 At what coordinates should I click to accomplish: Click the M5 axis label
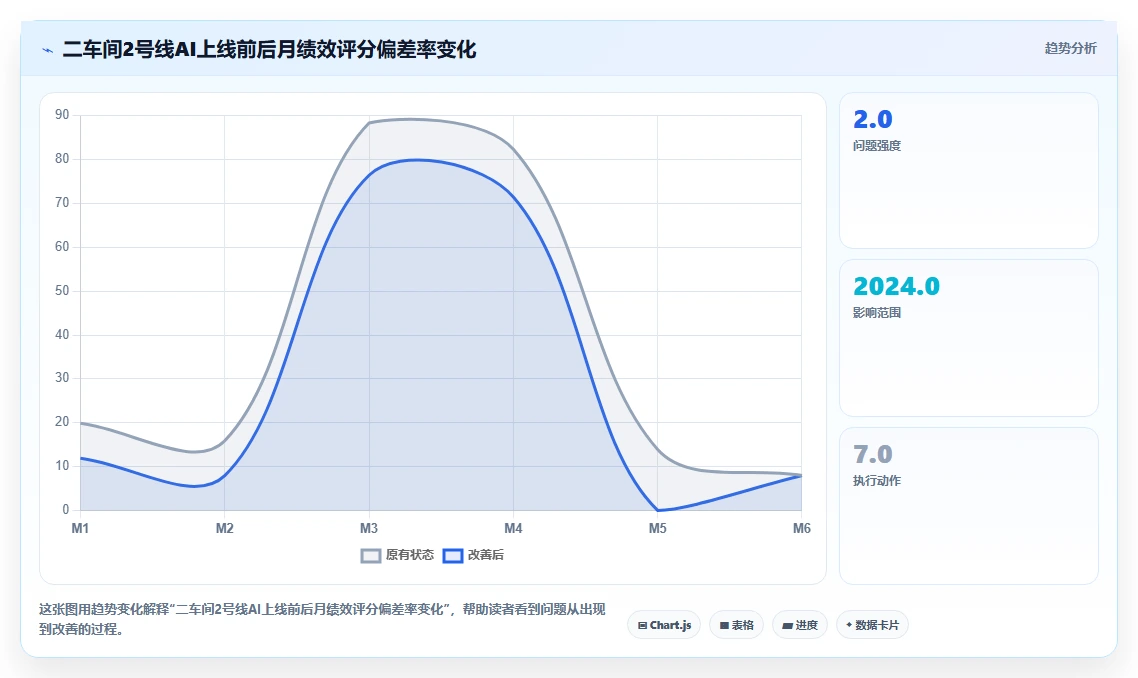click(658, 528)
